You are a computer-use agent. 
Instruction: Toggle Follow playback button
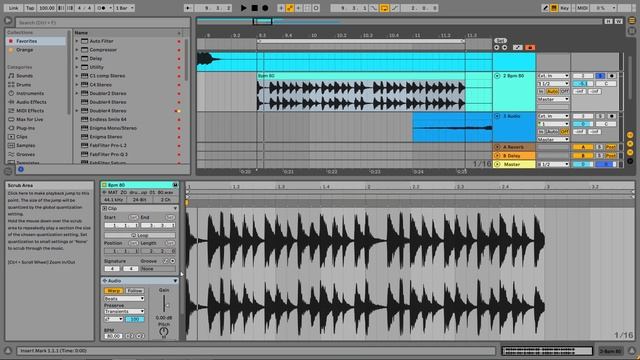tap(188, 8)
